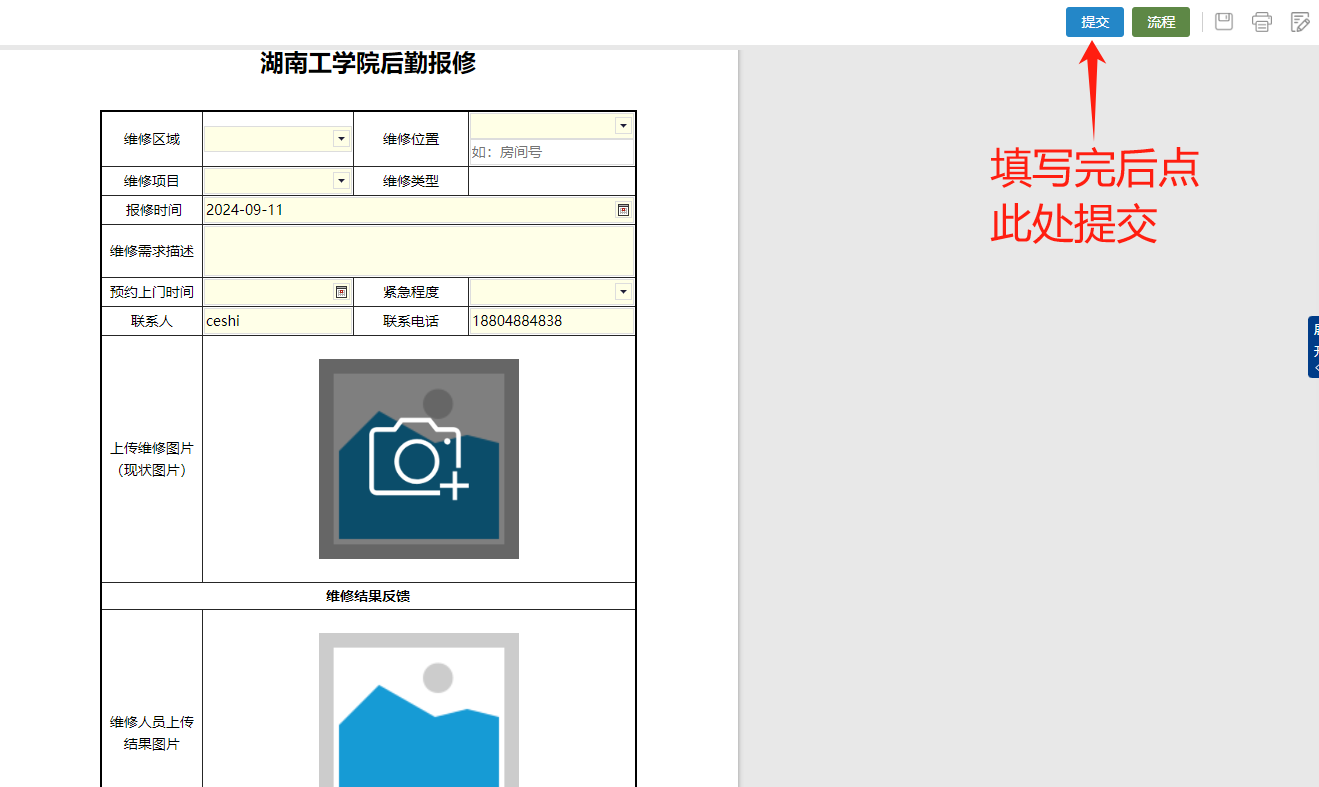Click the 维修需求描述 text area
The image size is (1319, 787).
click(419, 251)
